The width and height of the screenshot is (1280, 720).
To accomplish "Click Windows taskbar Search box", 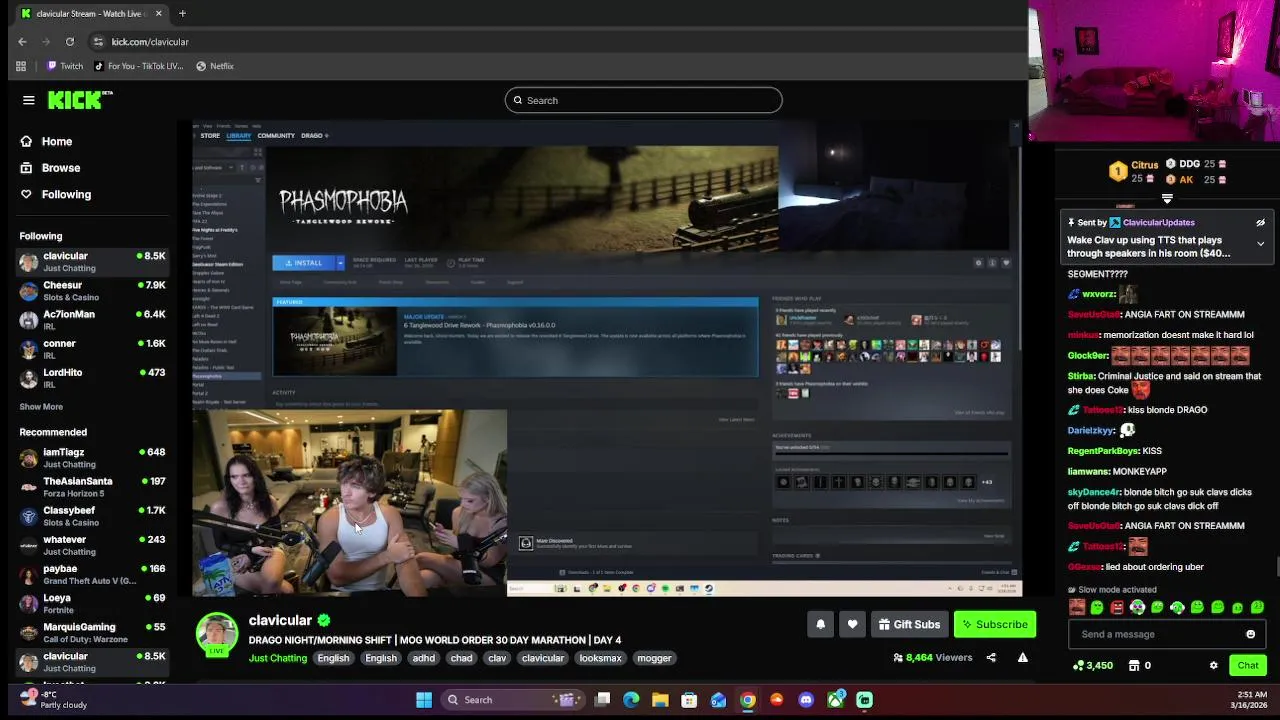I will click(x=513, y=700).
